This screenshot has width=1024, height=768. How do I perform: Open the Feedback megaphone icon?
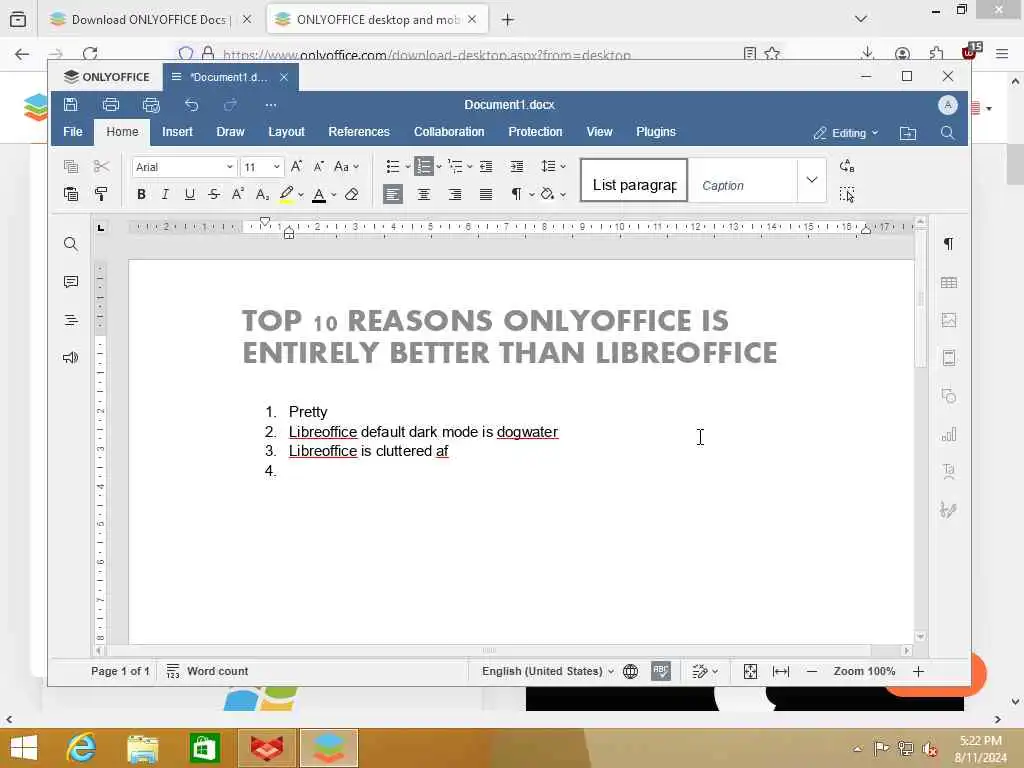[x=71, y=357]
